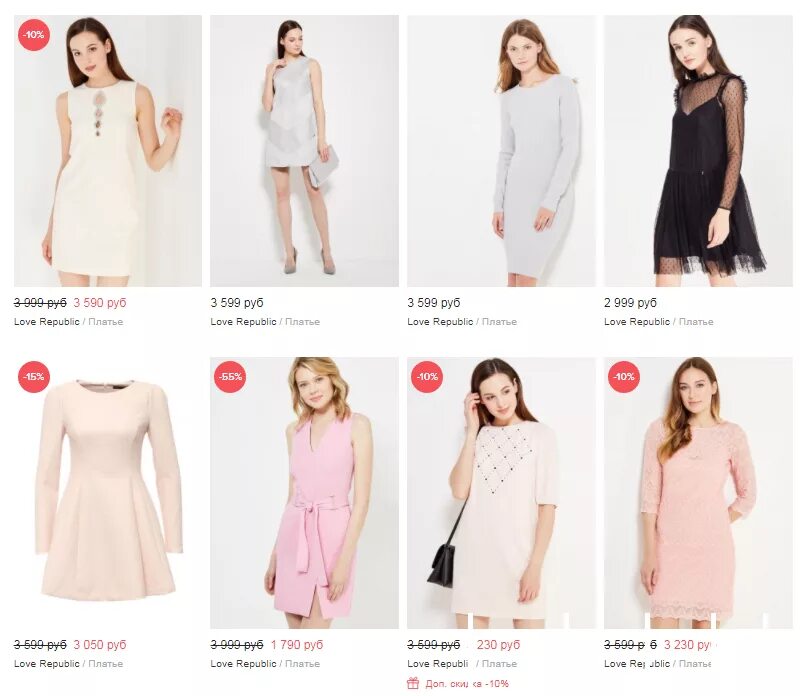Click the -10% badge on beaded dress
This screenshot has height=696, width=811.
coord(427,377)
